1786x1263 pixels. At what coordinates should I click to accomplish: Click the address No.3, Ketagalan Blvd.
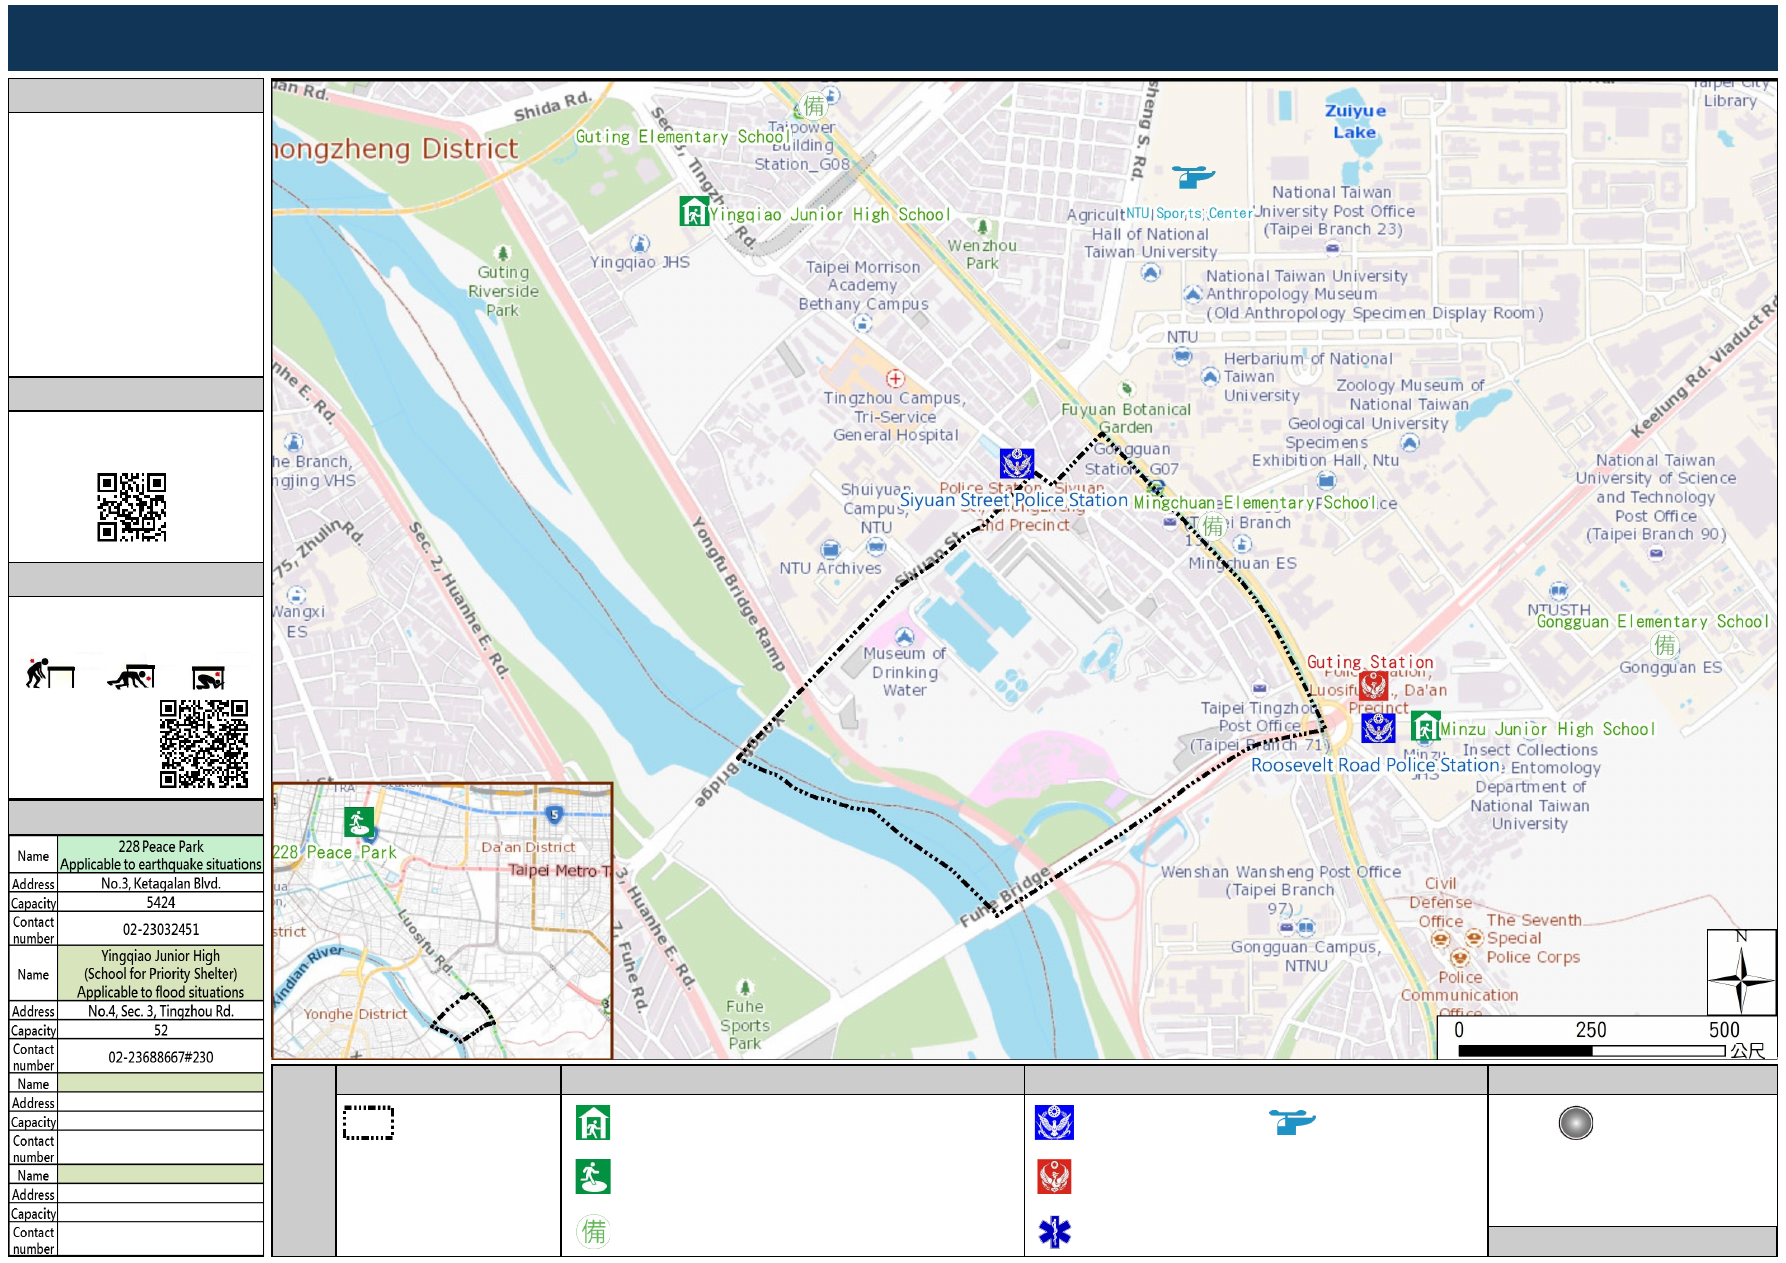(x=160, y=883)
